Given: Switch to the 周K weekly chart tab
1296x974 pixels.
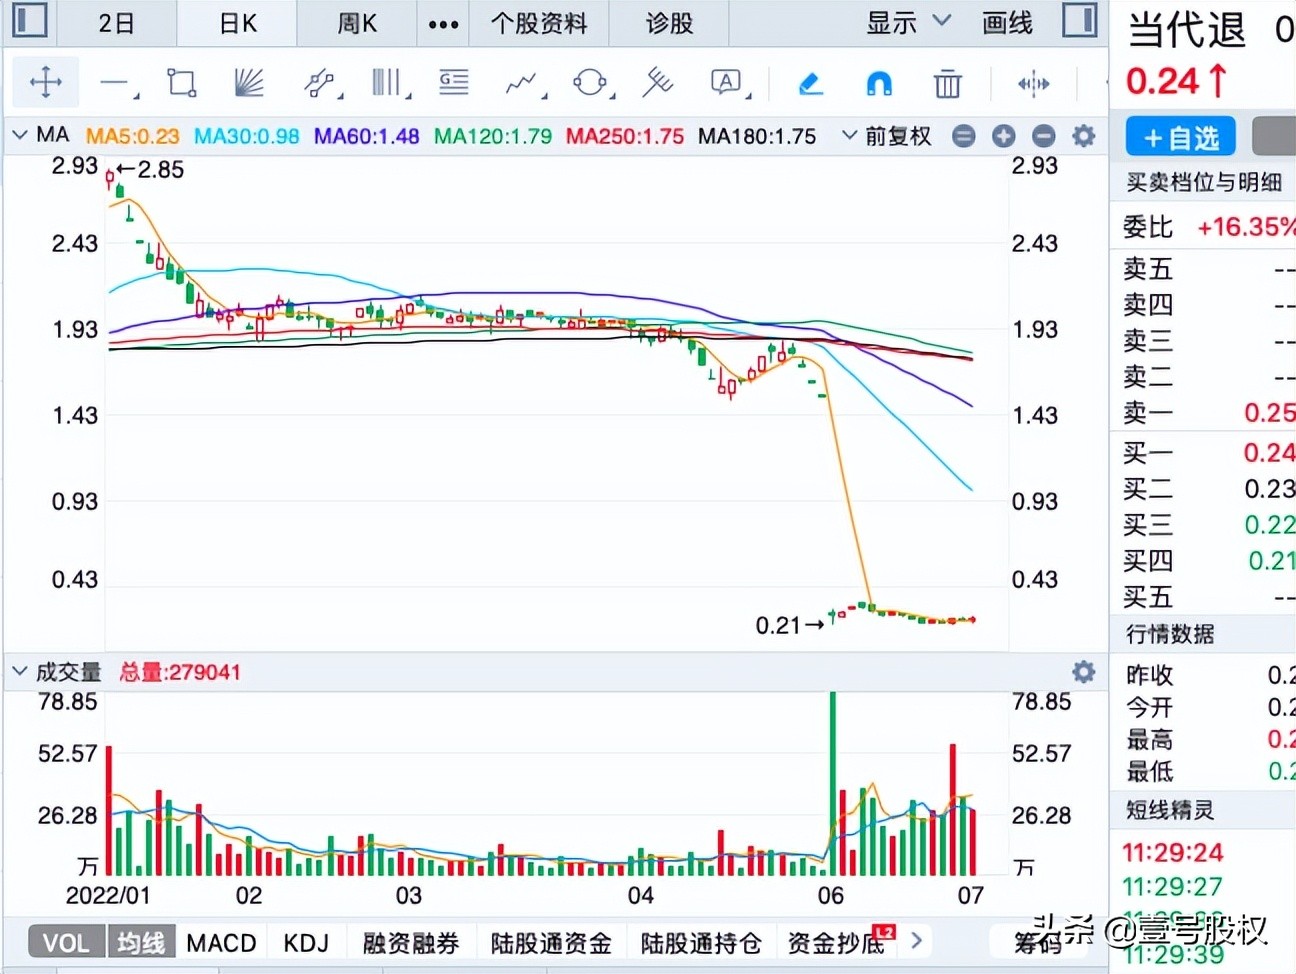Looking at the screenshot, I should tap(357, 23).
